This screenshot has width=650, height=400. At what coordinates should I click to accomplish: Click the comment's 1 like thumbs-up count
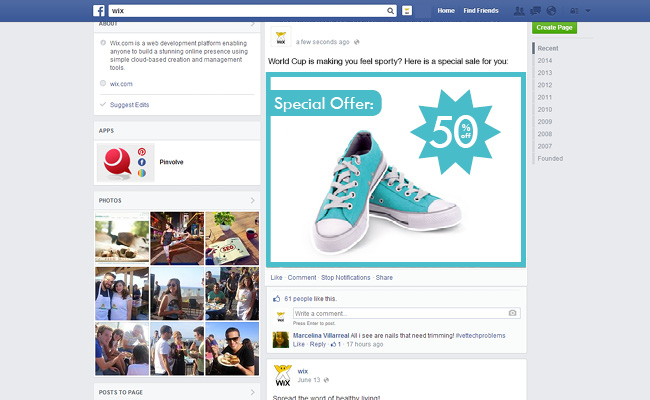pos(335,344)
